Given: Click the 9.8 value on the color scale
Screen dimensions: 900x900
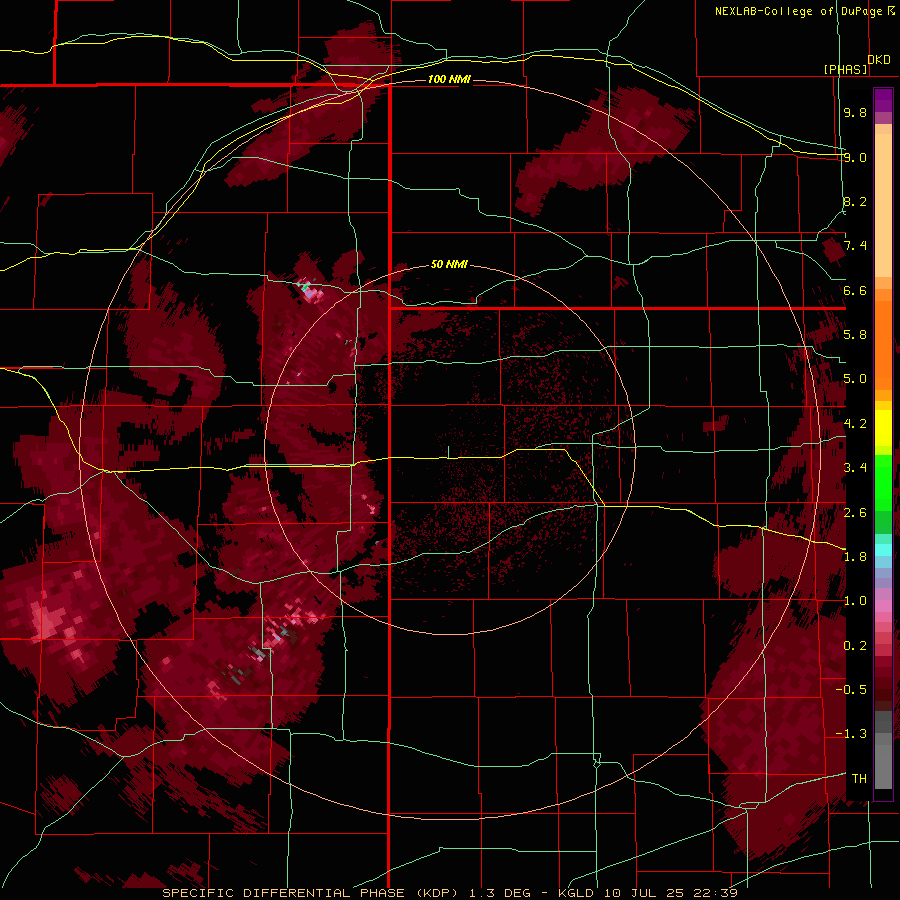Looking at the screenshot, I should tap(855, 113).
